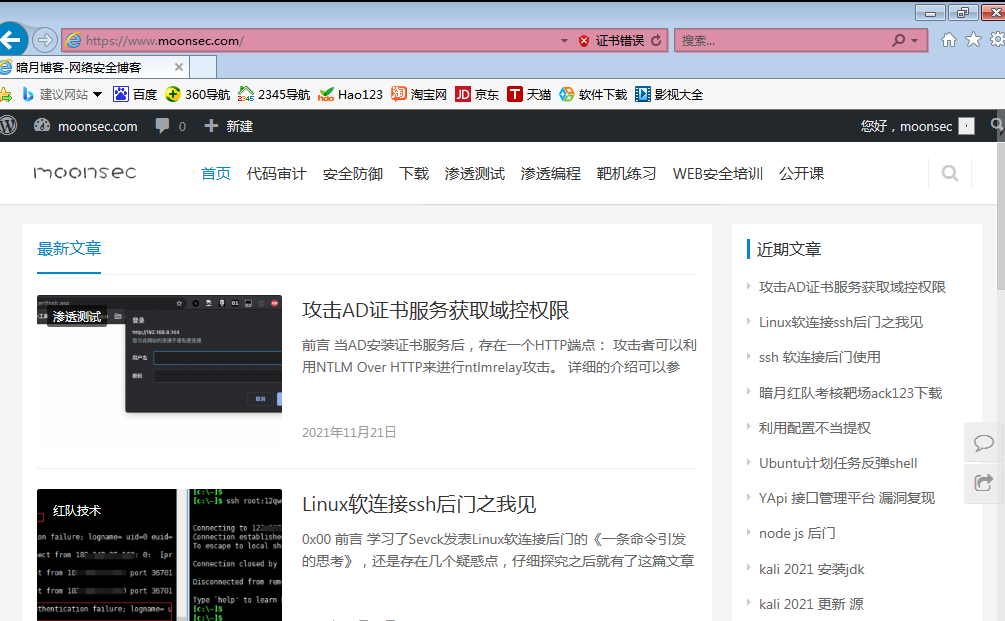Open sidebar link 攻击AD证书服务获取域控权限
The height and width of the screenshot is (621, 1005).
[852, 287]
